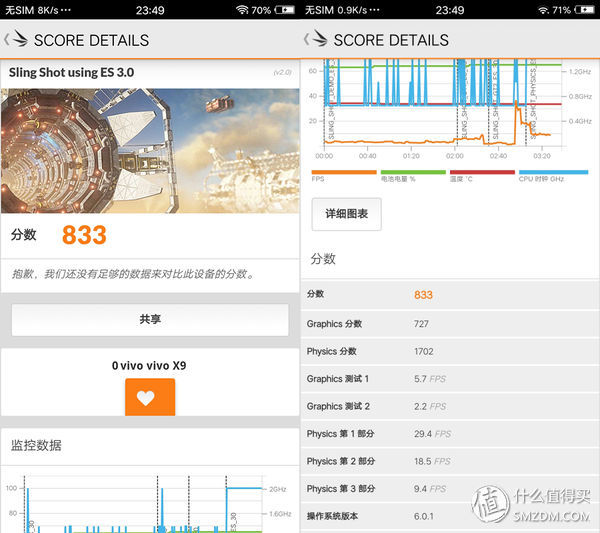Tap the orange heart favorite button

[150, 397]
